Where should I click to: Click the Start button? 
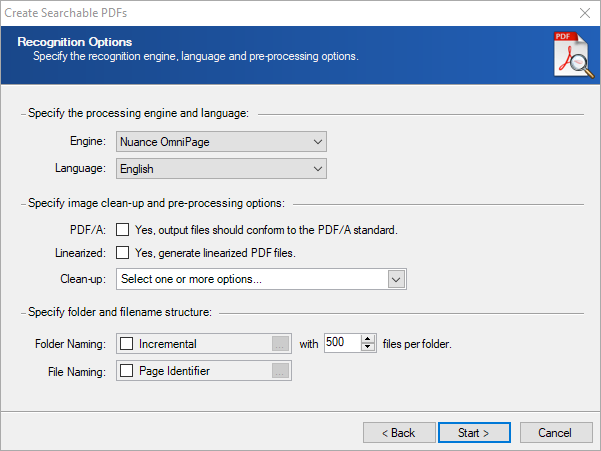pos(474,433)
